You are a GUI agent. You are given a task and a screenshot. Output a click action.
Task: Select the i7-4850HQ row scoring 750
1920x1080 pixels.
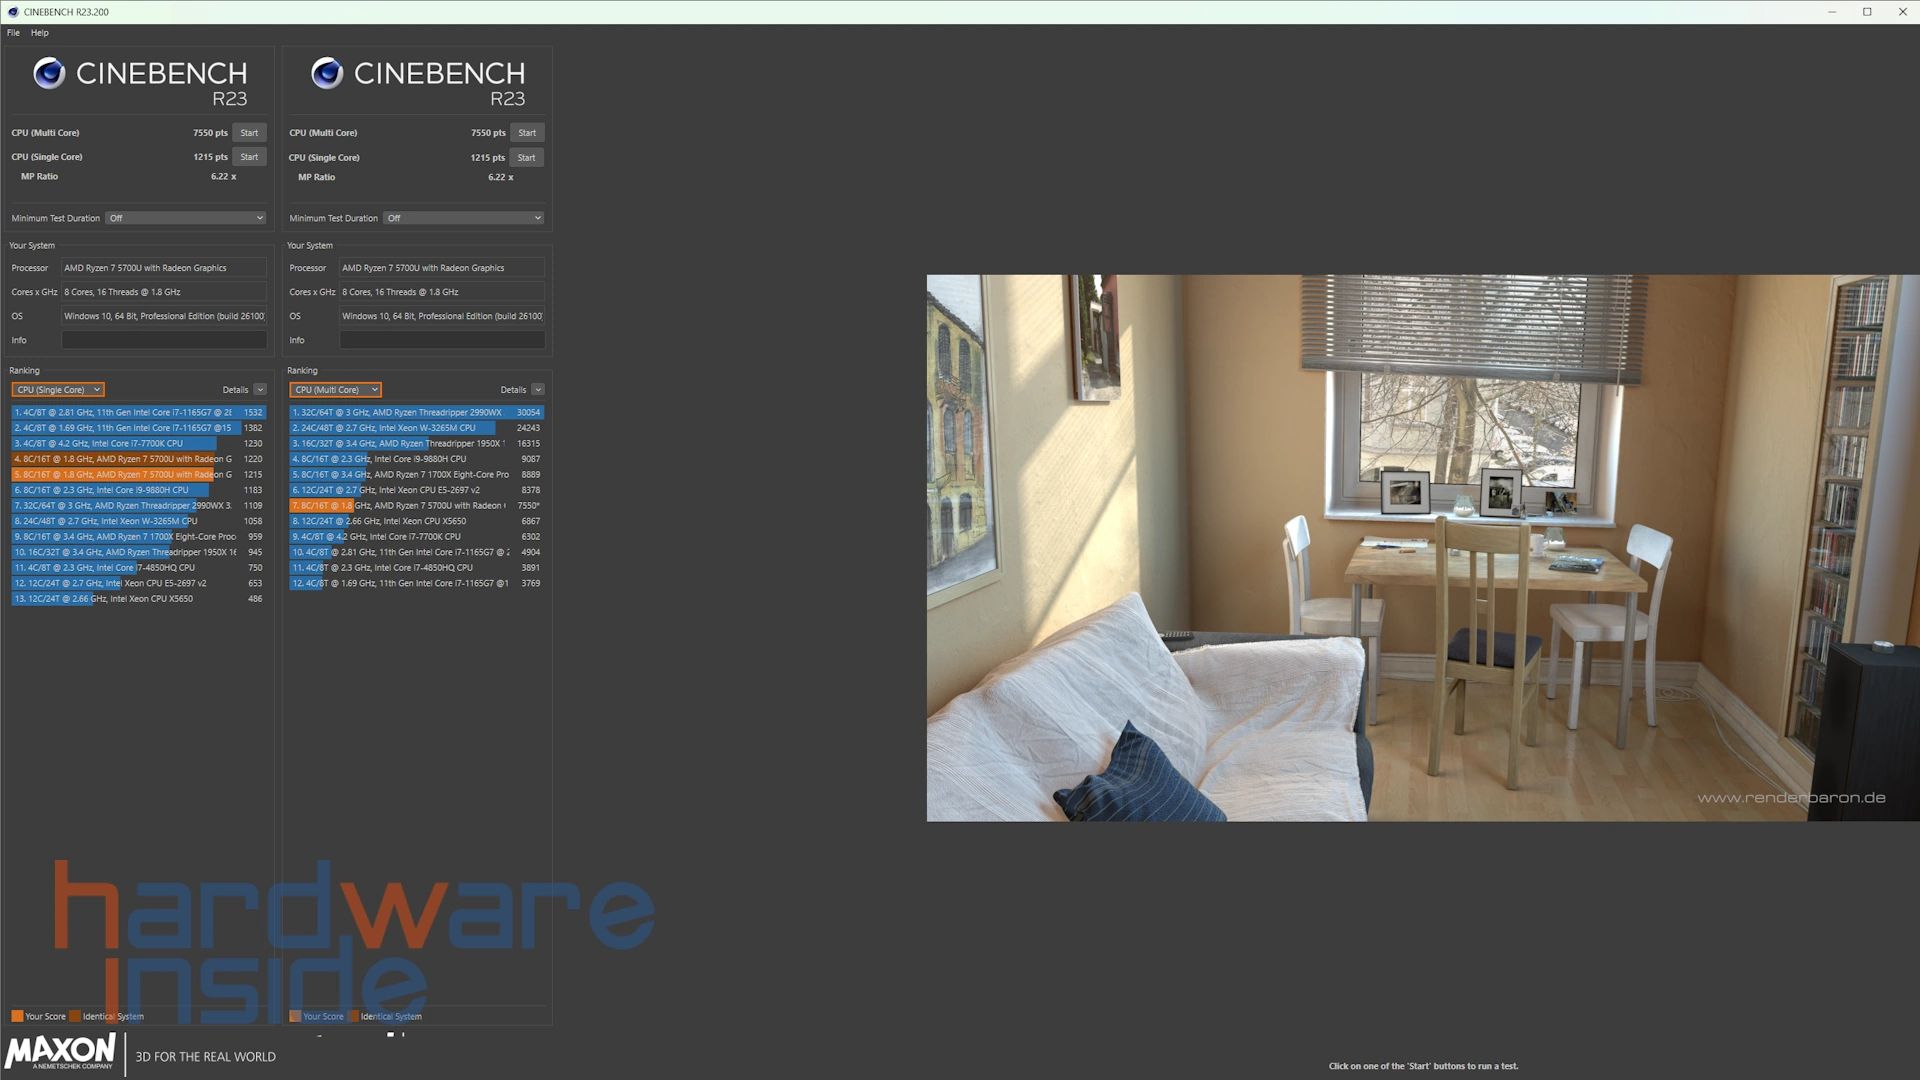139,567
